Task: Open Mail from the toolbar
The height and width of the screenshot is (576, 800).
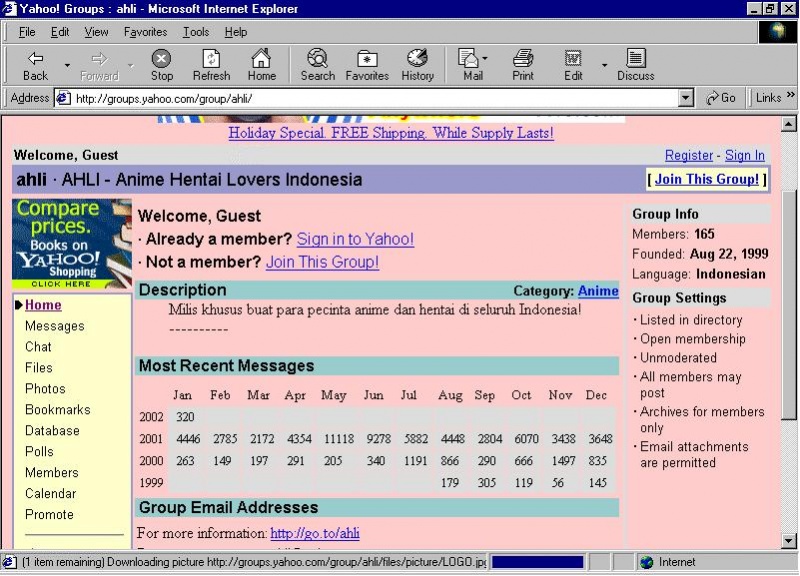Action: coord(471,63)
